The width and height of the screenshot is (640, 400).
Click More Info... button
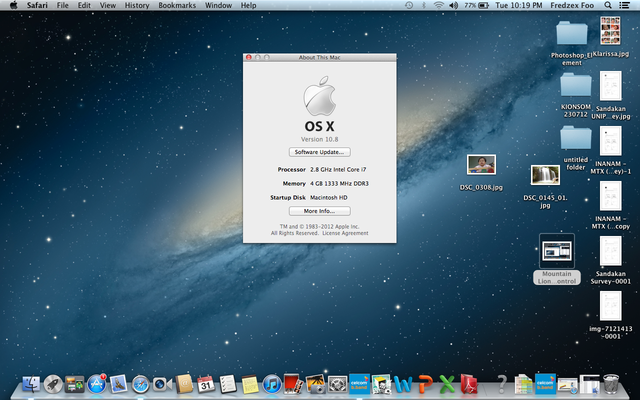[x=320, y=211]
